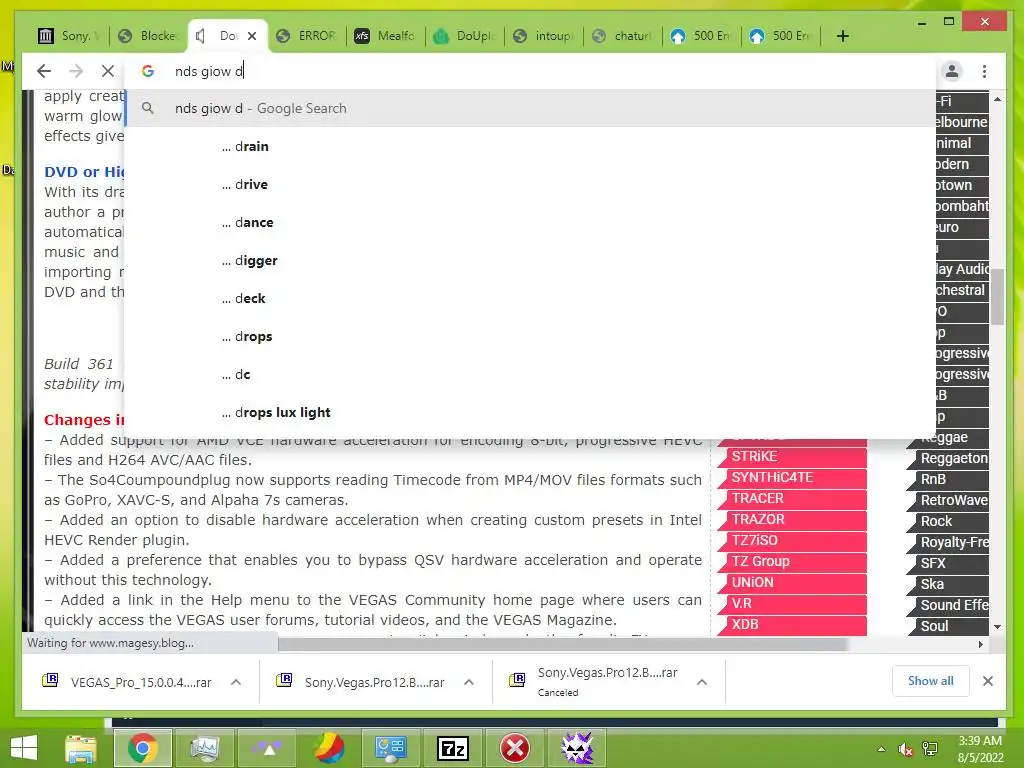1024x768 pixels.
Task: Switch to the first 500 Err tab
Action: (702, 36)
